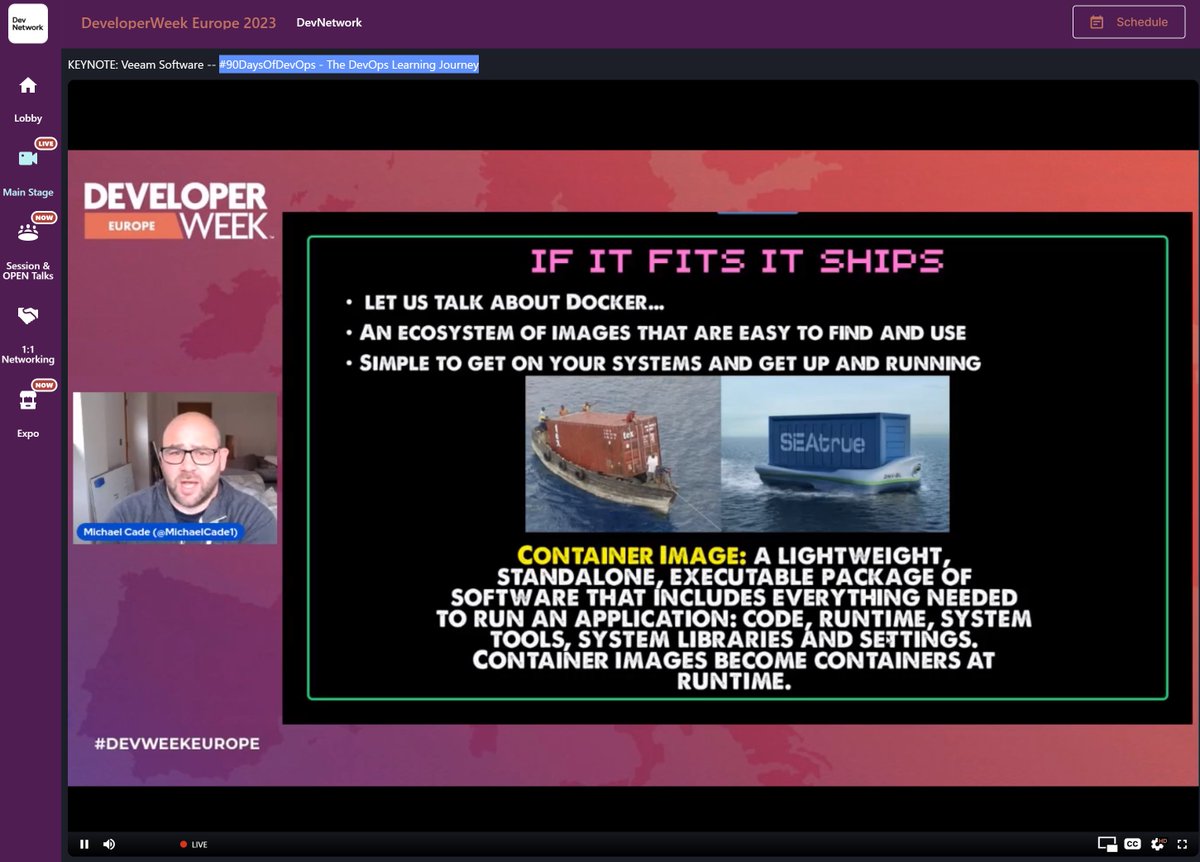Viewport: 1200px width, 862px height.
Task: Open 1:1 Networking handshake icon
Action: click(x=28, y=316)
